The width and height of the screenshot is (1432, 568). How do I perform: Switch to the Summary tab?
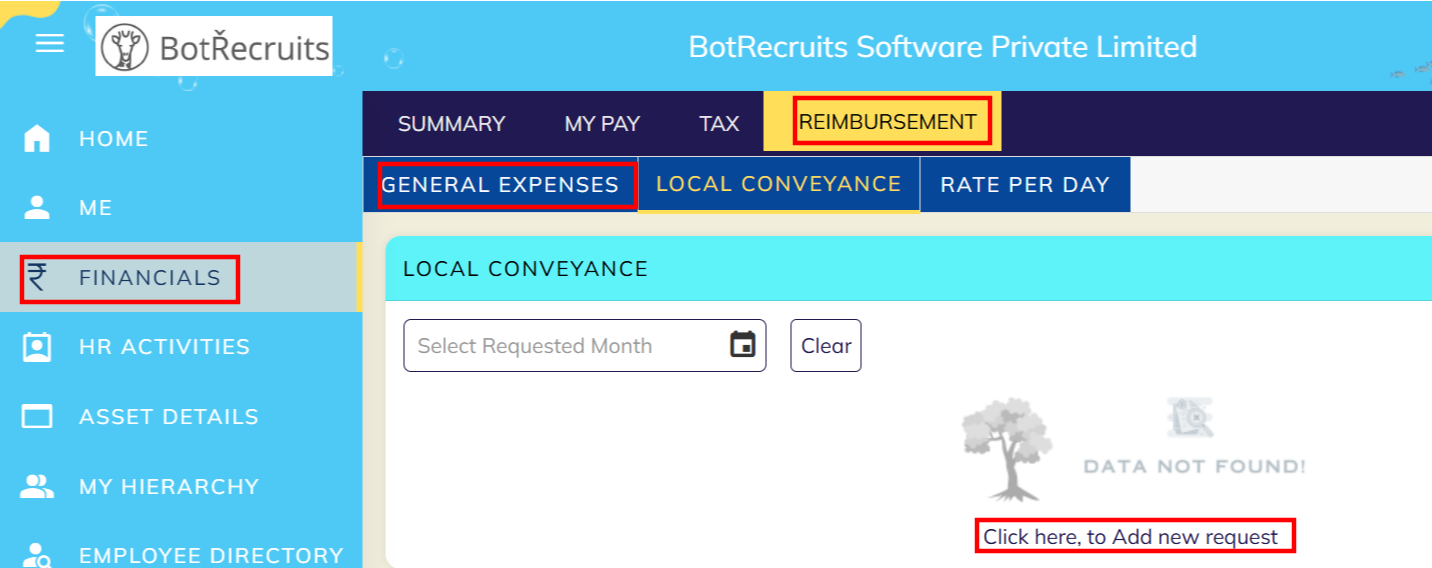(451, 124)
